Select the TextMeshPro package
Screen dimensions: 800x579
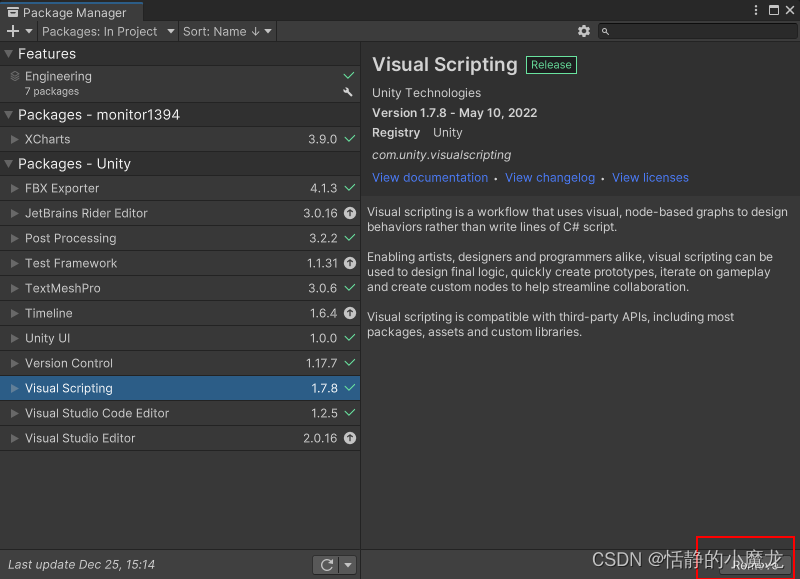[x=180, y=288]
